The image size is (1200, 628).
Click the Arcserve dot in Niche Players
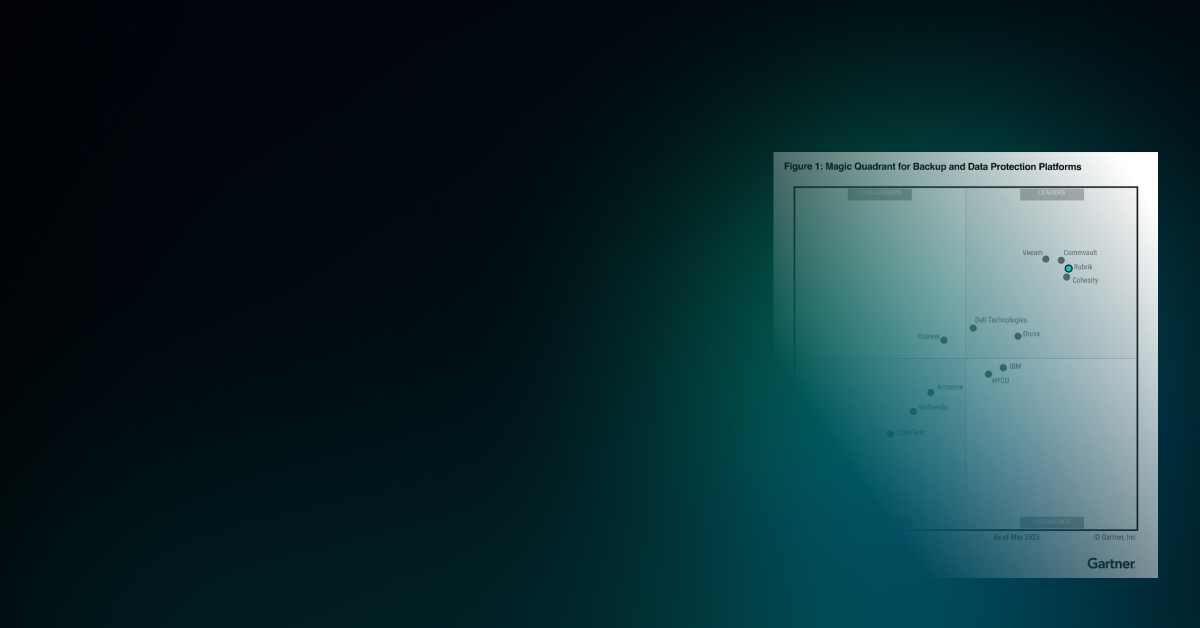click(x=931, y=391)
